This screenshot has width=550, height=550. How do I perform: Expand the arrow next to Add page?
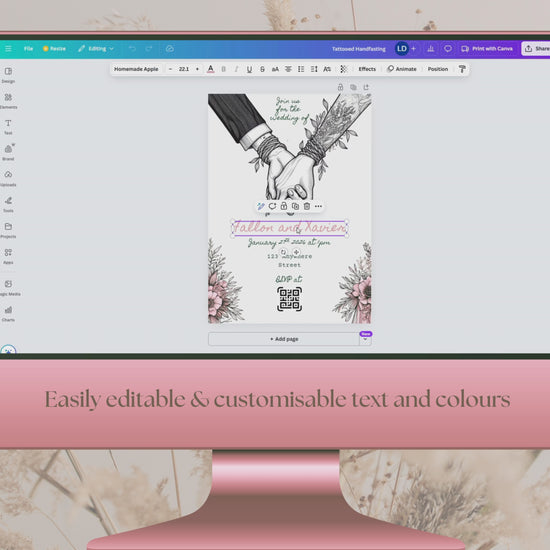365,340
